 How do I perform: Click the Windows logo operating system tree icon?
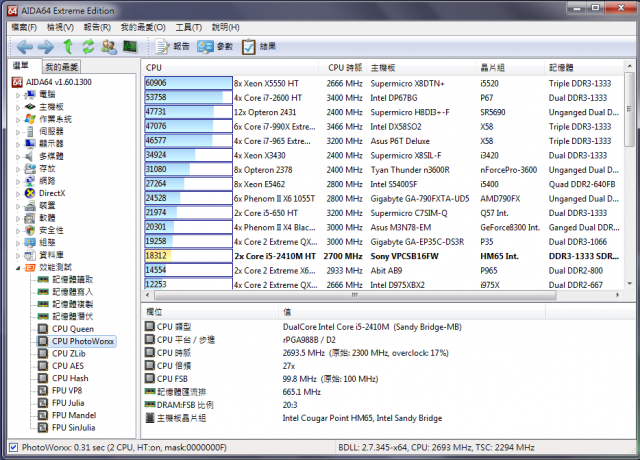[30, 119]
